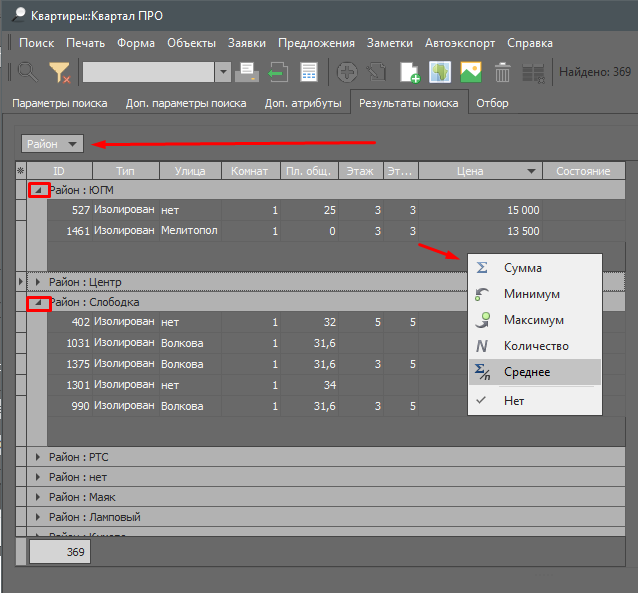The height and width of the screenshot is (593, 638).
Task: Sort by the Цена column header
Action: [470, 171]
